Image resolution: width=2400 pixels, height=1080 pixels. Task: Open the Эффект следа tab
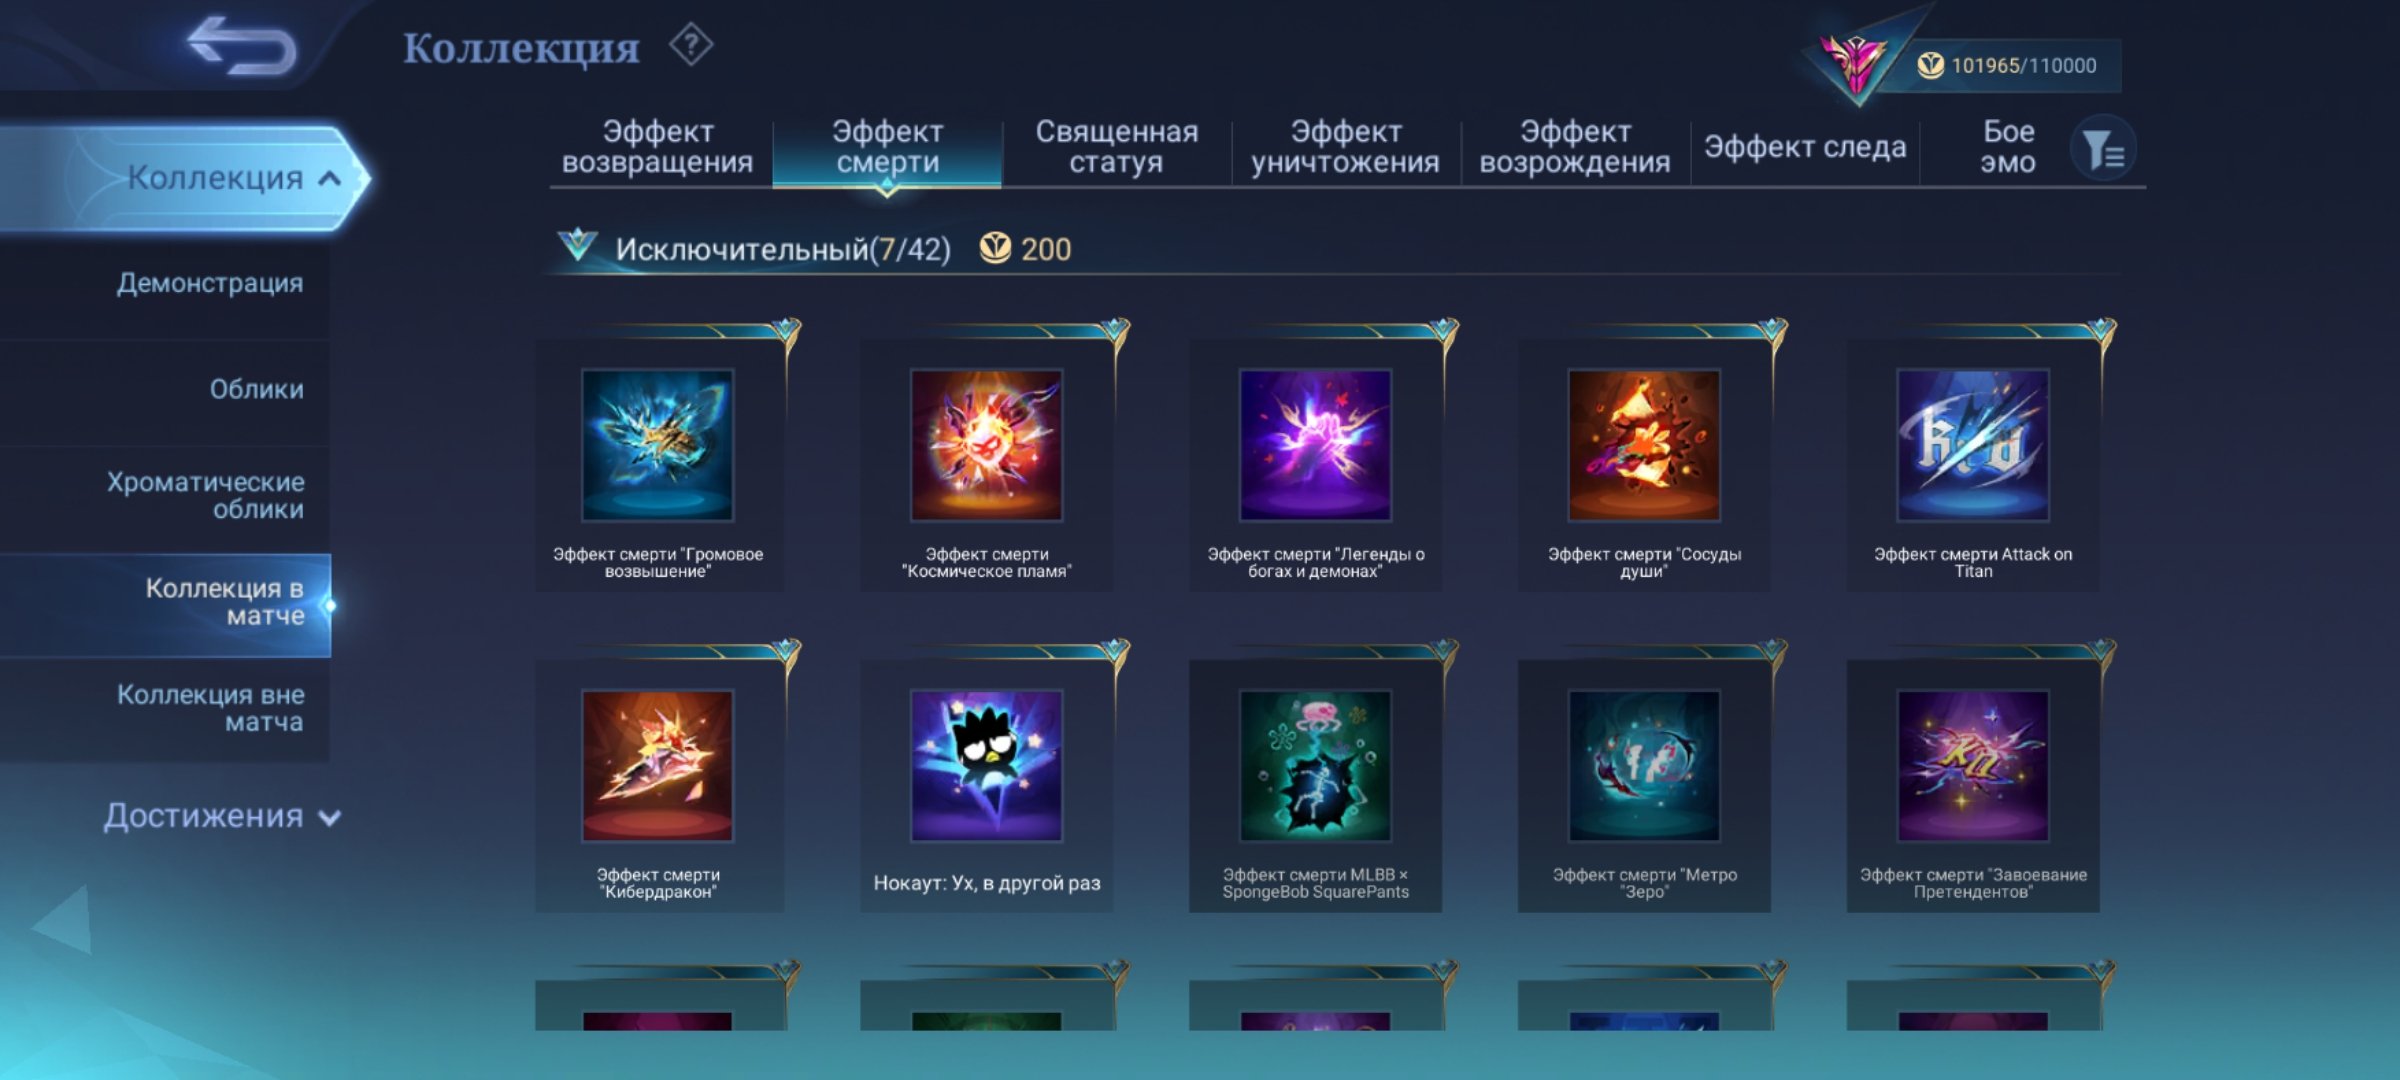1805,147
